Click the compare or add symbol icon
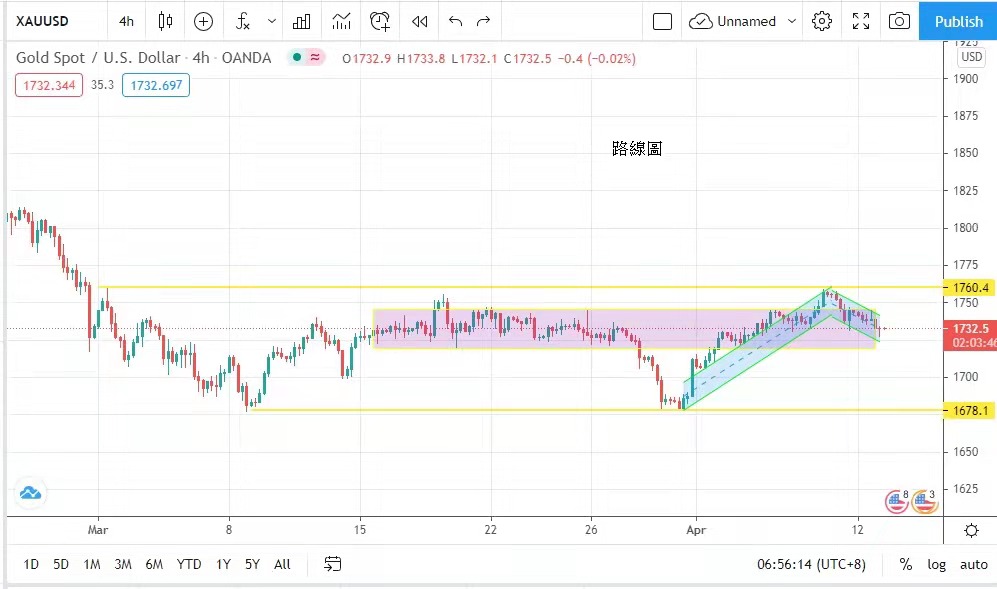The height and width of the screenshot is (589, 997). [203, 21]
